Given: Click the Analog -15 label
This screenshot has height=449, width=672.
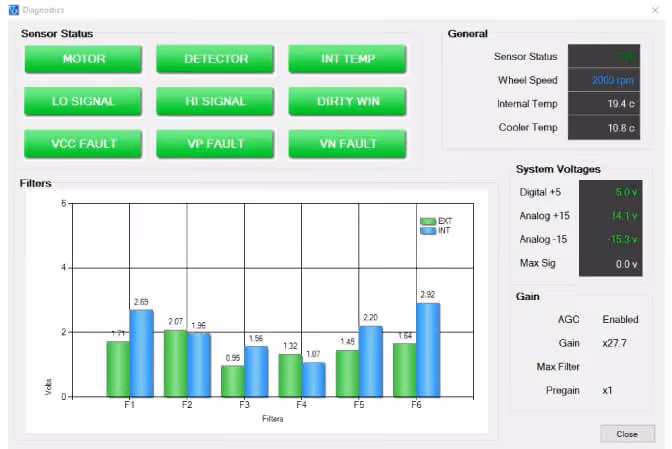Looking at the screenshot, I should pyautogui.click(x=543, y=239).
